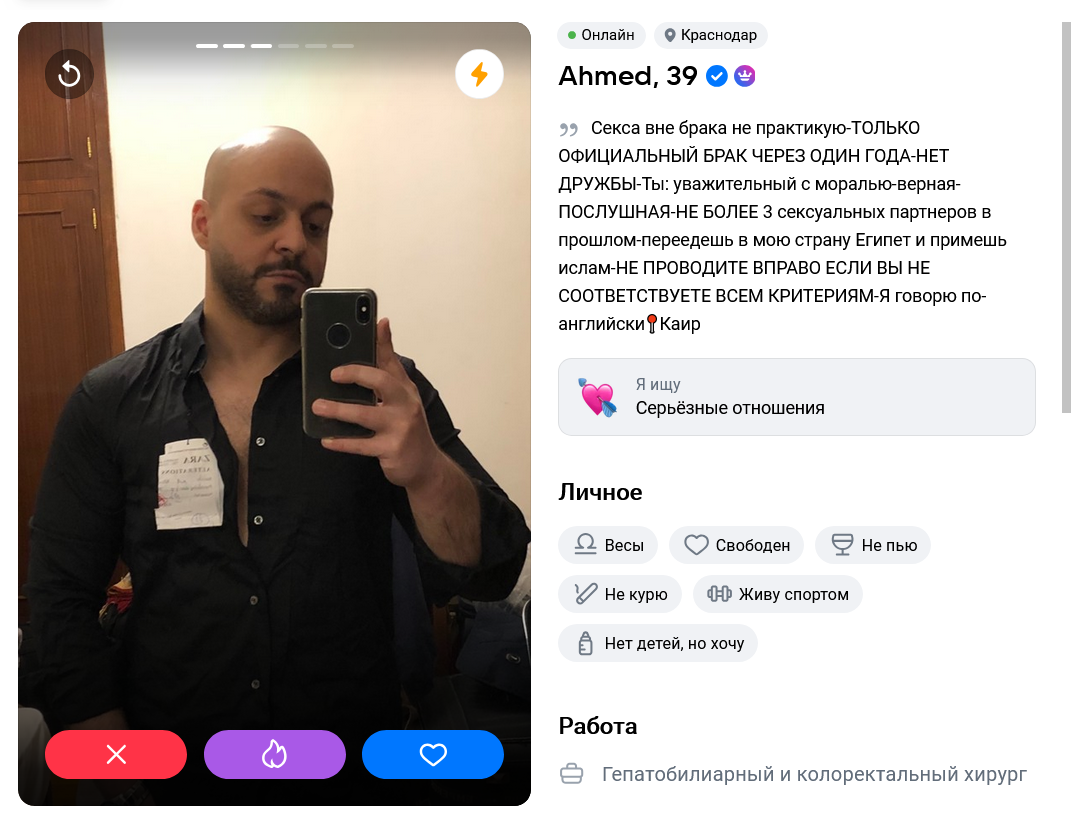Click the purple crown premium badge
This screenshot has width=1071, height=816.
click(745, 76)
